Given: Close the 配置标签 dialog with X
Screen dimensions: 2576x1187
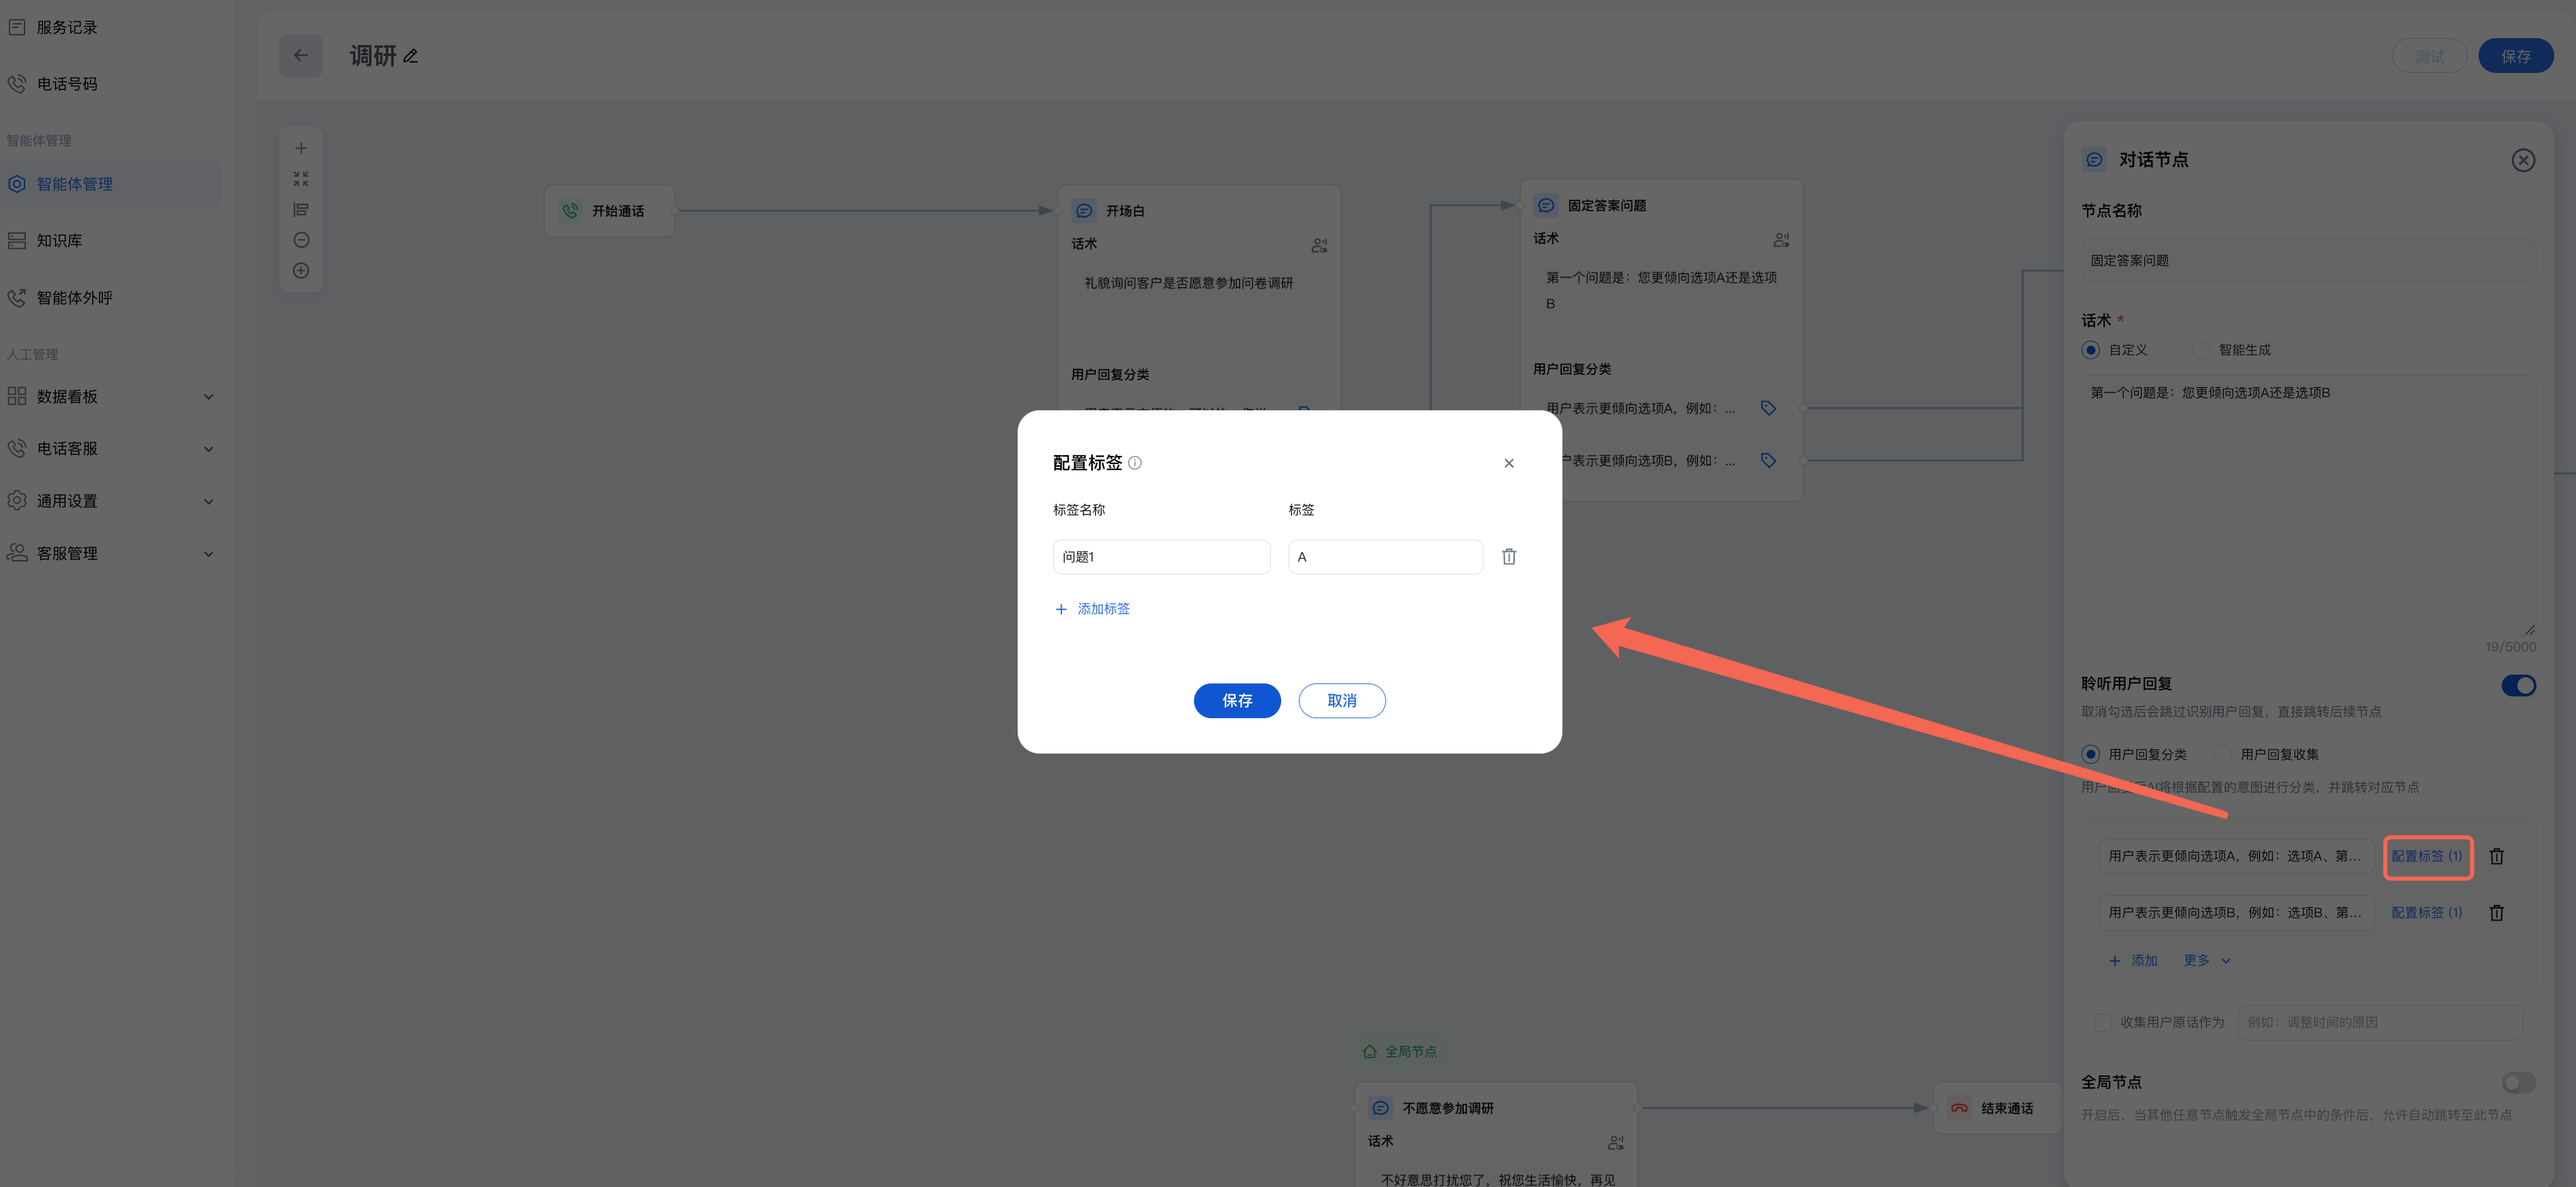Looking at the screenshot, I should [1508, 463].
